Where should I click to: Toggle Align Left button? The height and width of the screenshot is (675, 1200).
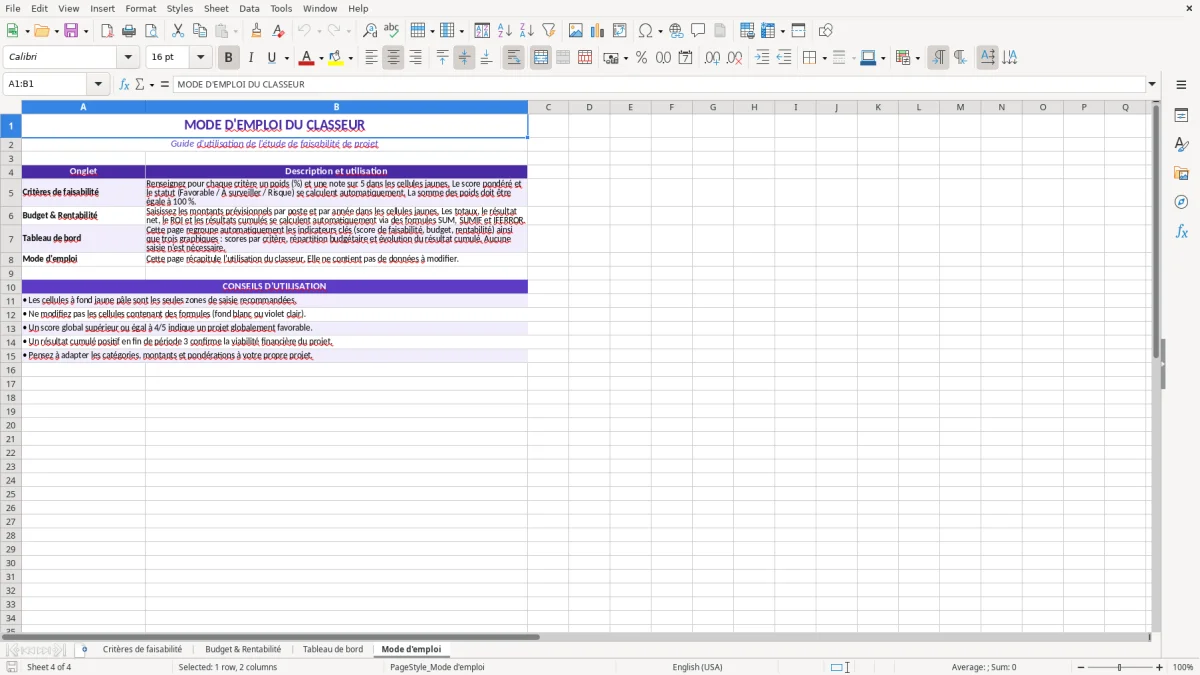pyautogui.click(x=371, y=58)
